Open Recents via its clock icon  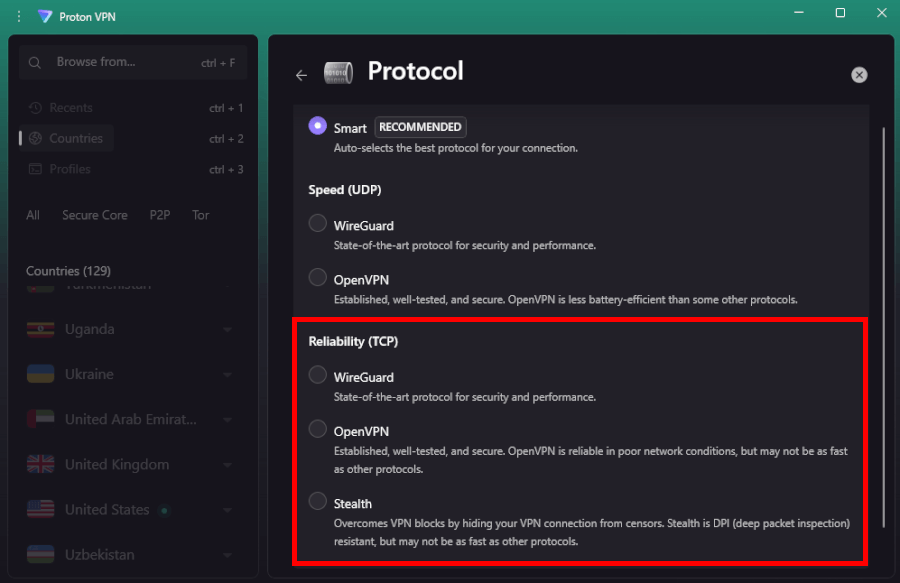pos(35,107)
